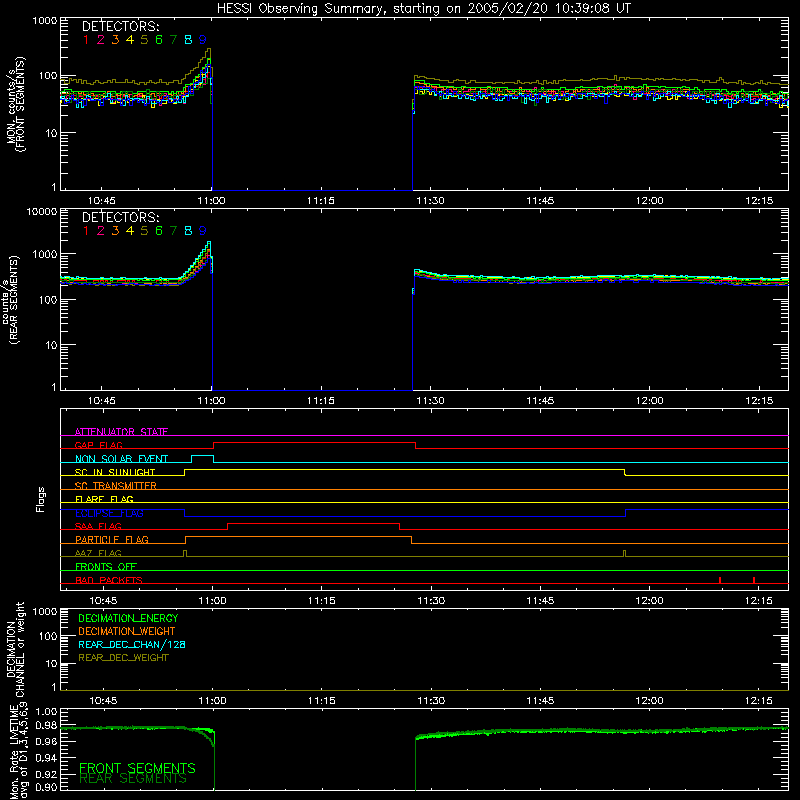Select red detector 1 in front segments legend

[86, 40]
